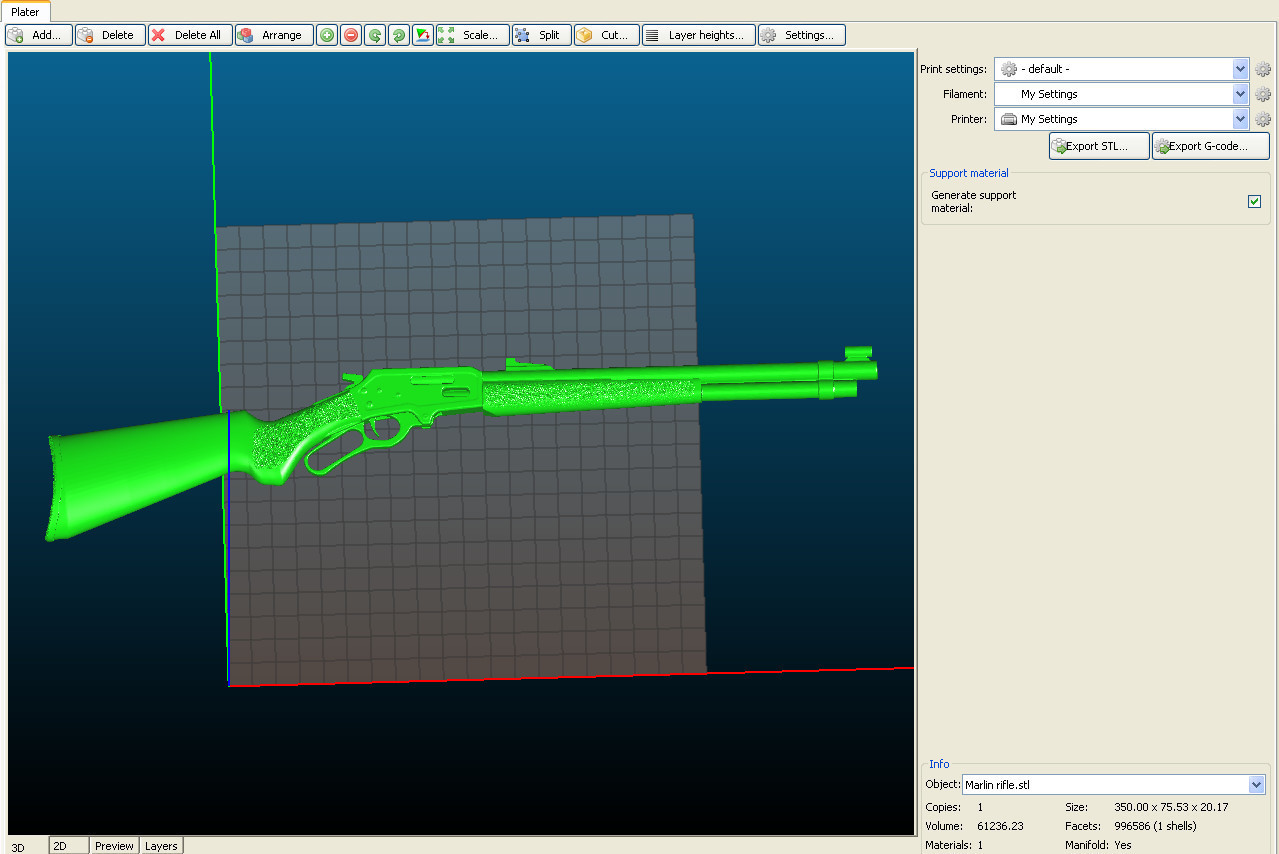Image resolution: width=1279 pixels, height=854 pixels.
Task: Open the Cut... tool
Action: coord(606,35)
